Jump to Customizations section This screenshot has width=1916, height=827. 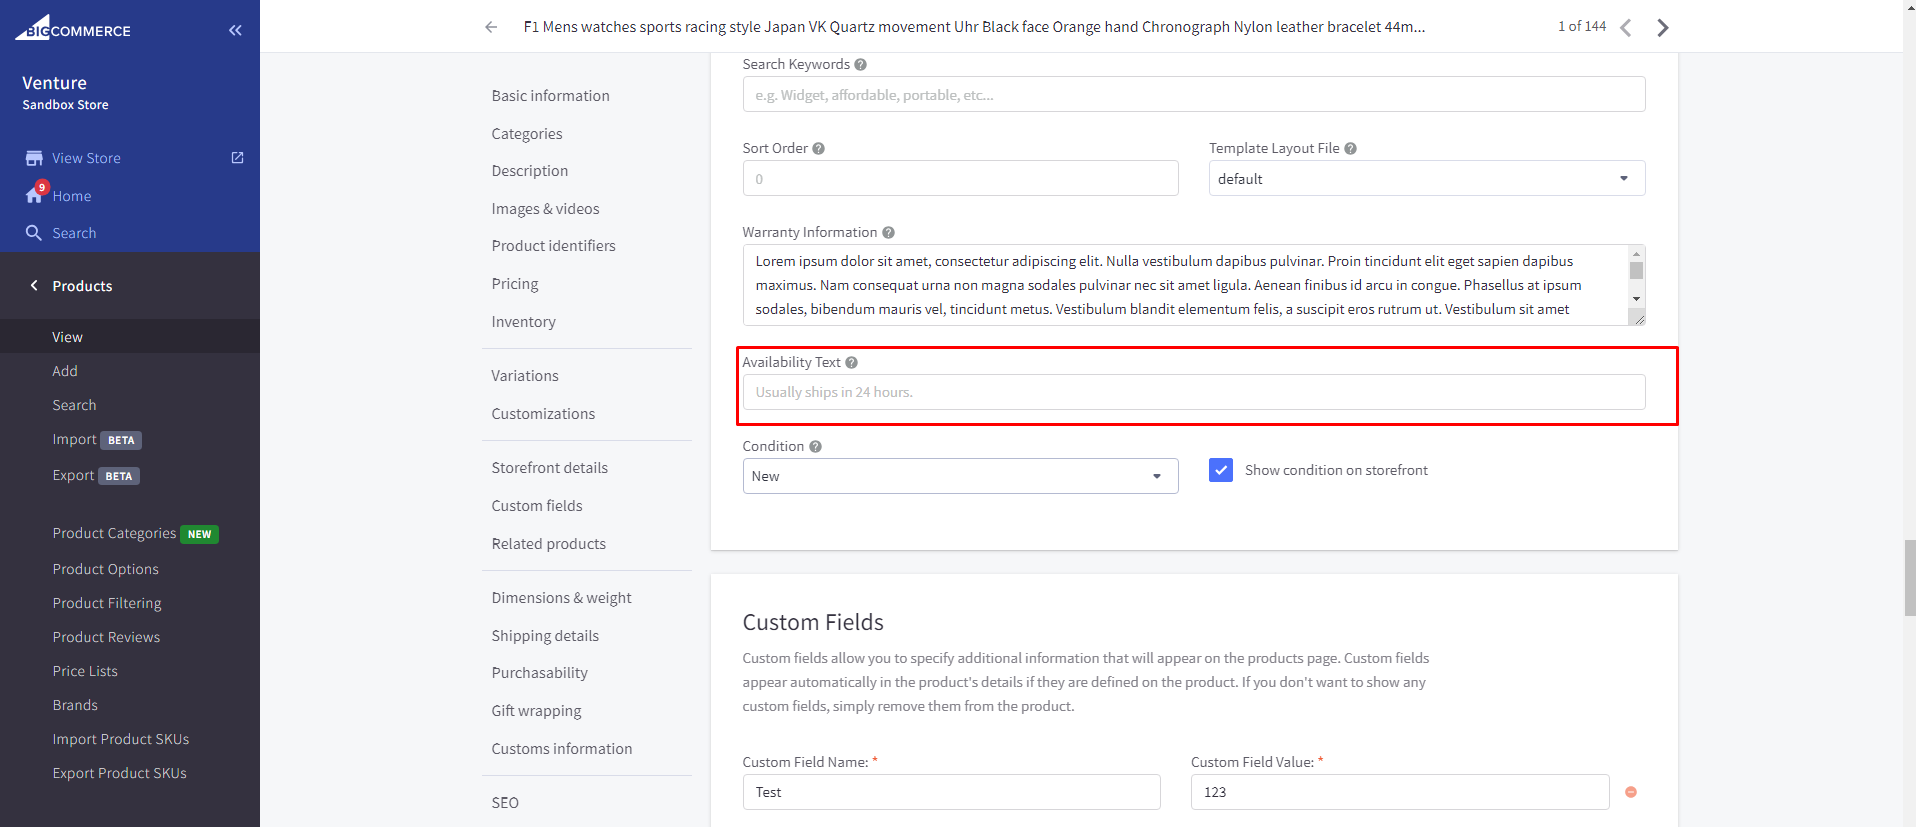[x=543, y=414]
